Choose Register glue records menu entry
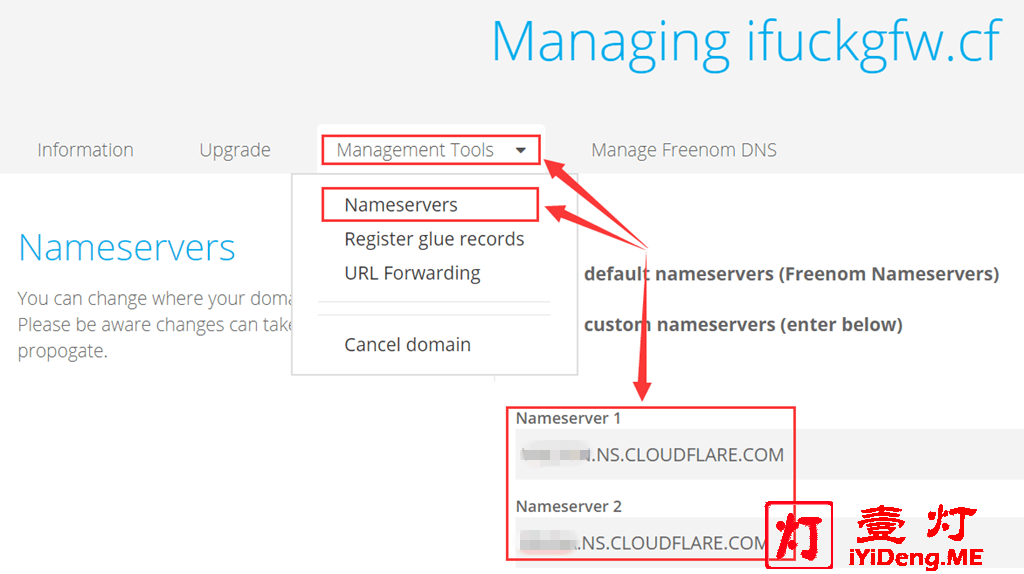This screenshot has height=574, width=1024. click(434, 239)
